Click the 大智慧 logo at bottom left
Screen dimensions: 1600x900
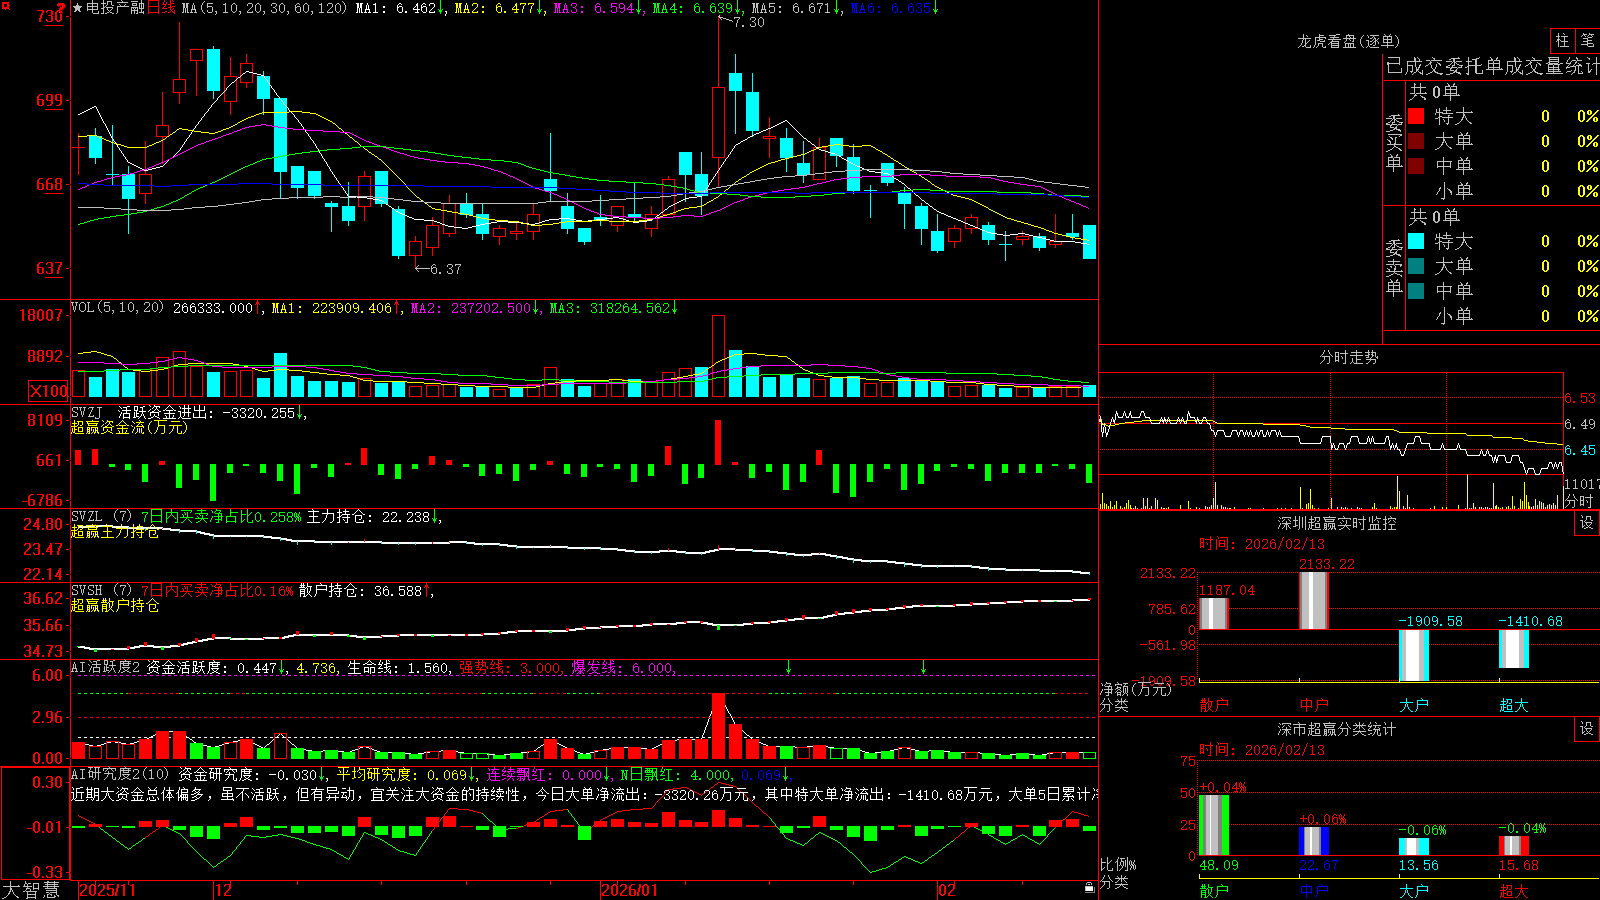[x=32, y=890]
